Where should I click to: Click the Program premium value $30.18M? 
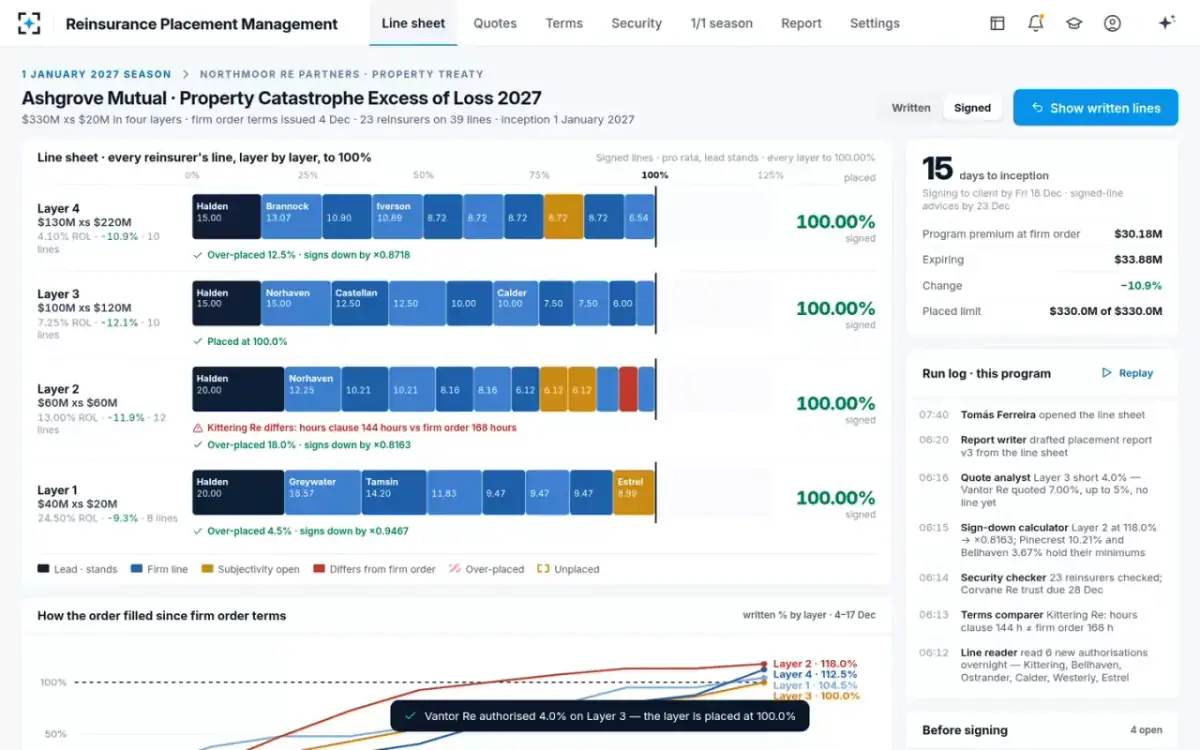click(x=1138, y=234)
